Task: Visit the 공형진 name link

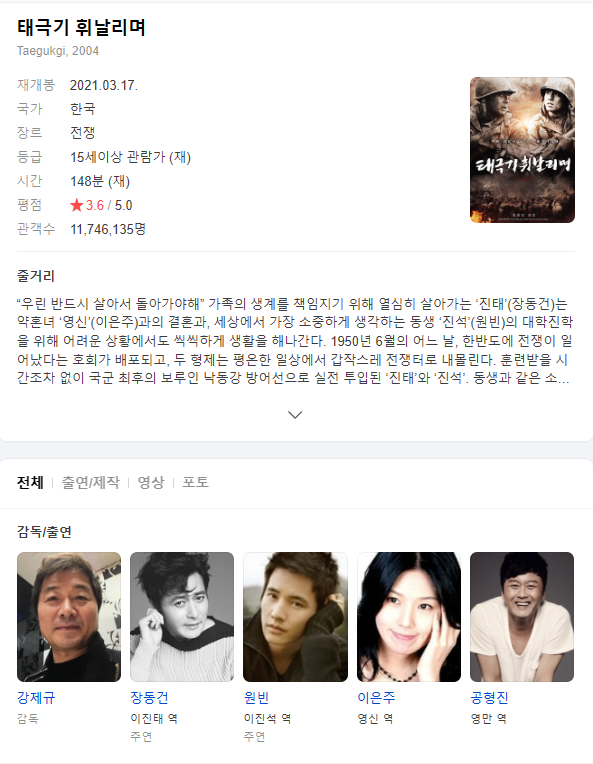Action: click(x=489, y=698)
